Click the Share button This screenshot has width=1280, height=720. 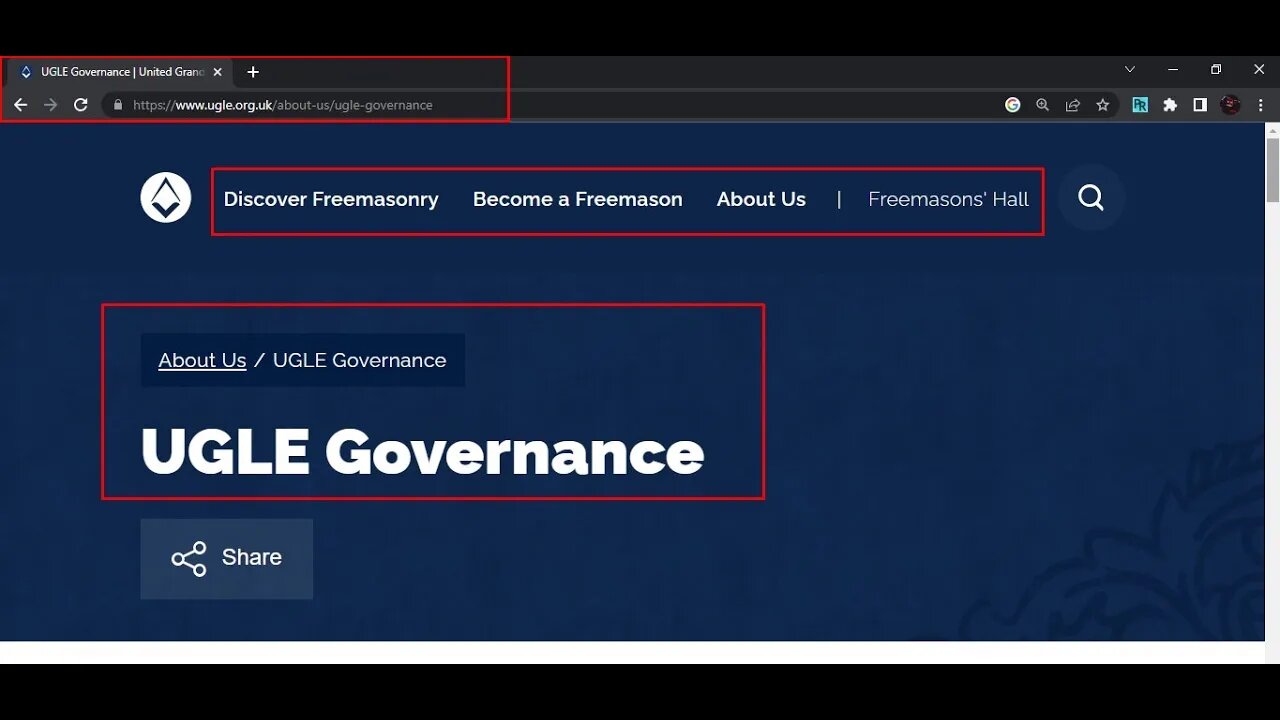(227, 558)
